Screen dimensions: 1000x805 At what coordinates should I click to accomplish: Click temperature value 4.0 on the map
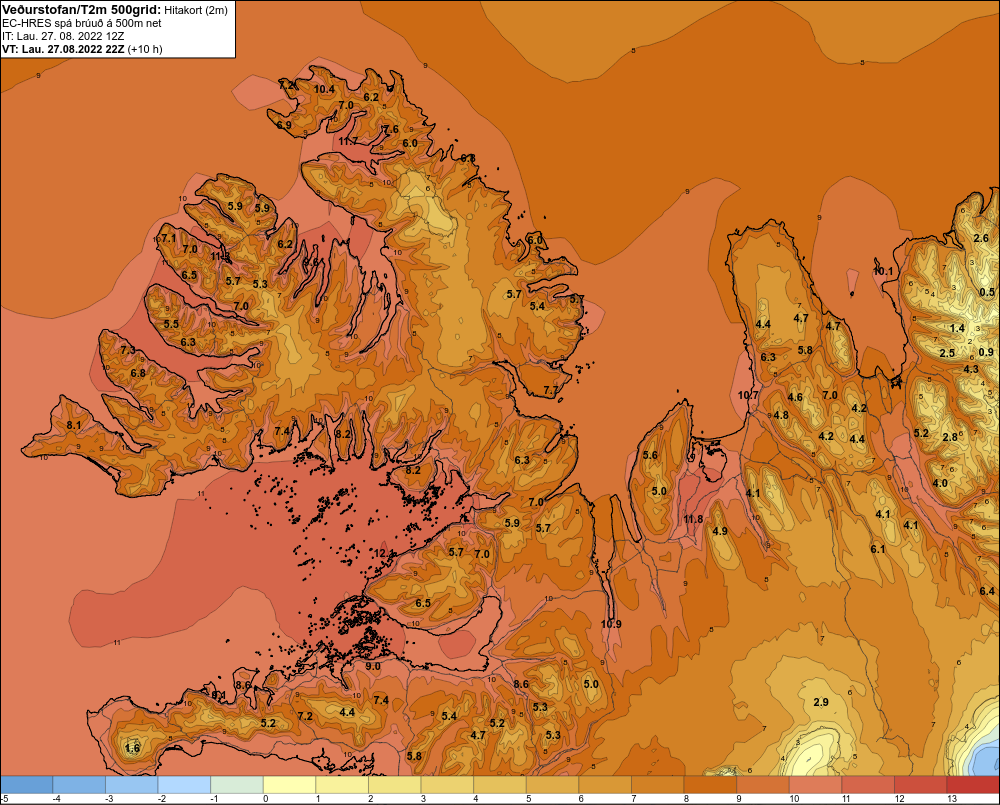pyautogui.click(x=940, y=484)
